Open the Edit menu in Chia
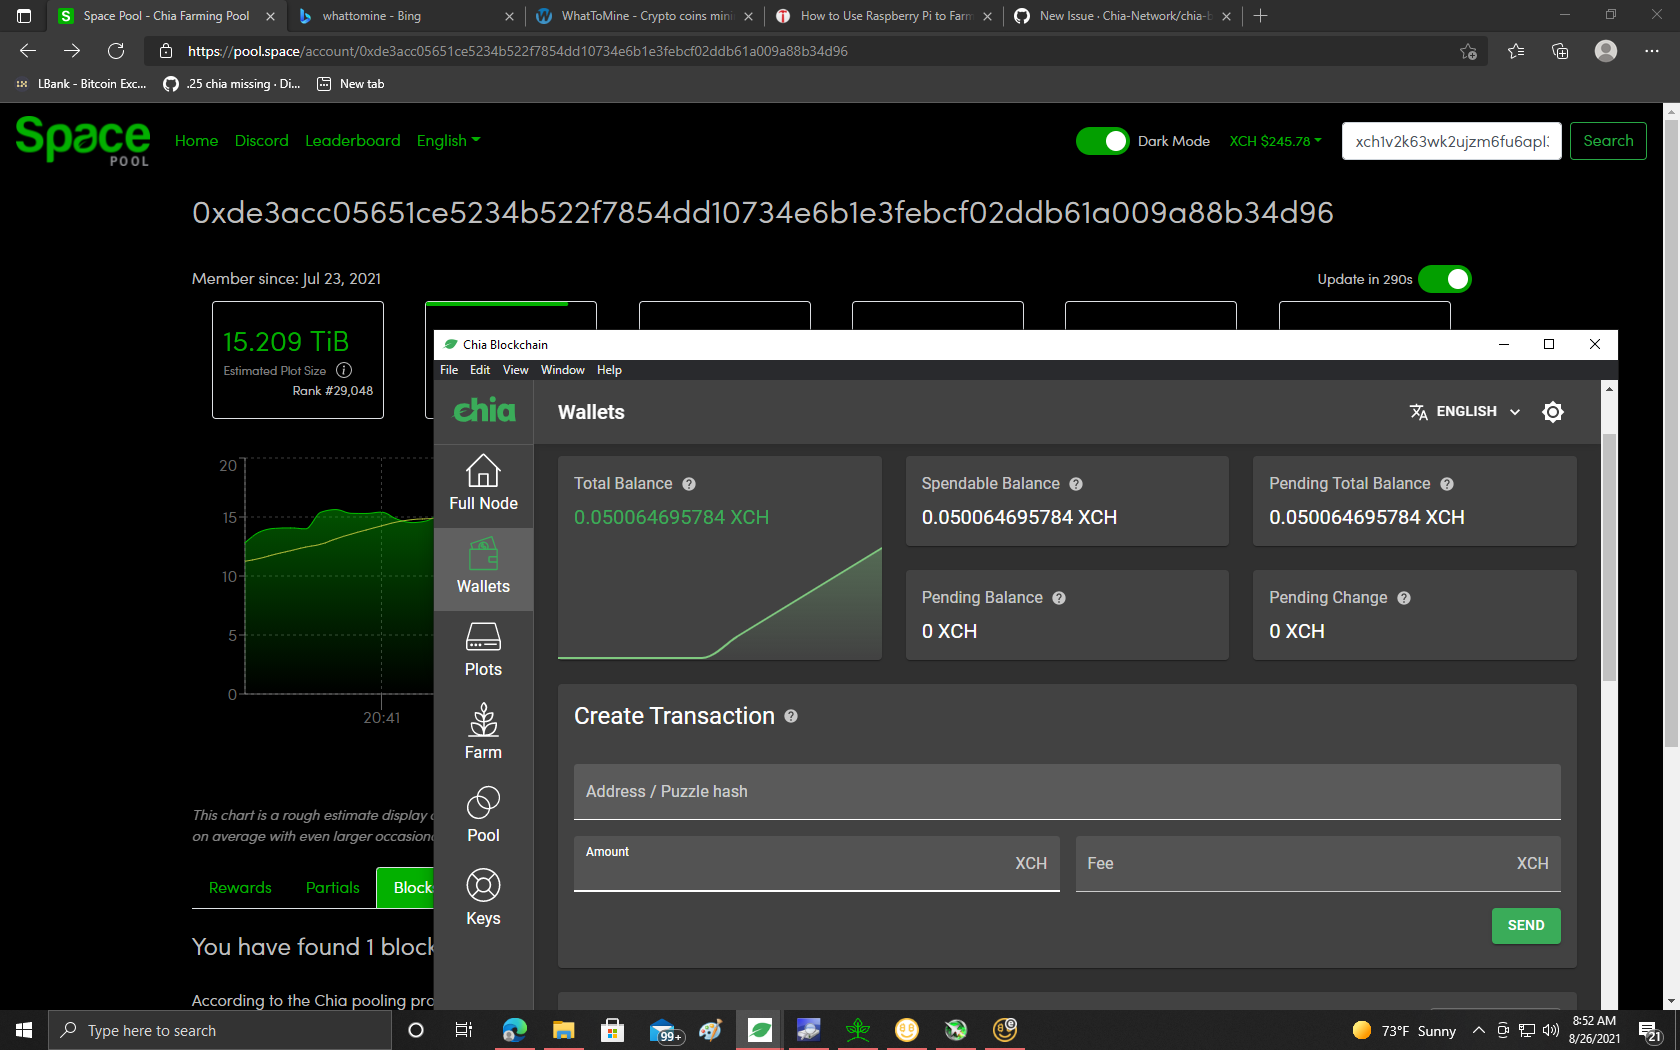Screen dimensions: 1680x1050 coord(480,370)
